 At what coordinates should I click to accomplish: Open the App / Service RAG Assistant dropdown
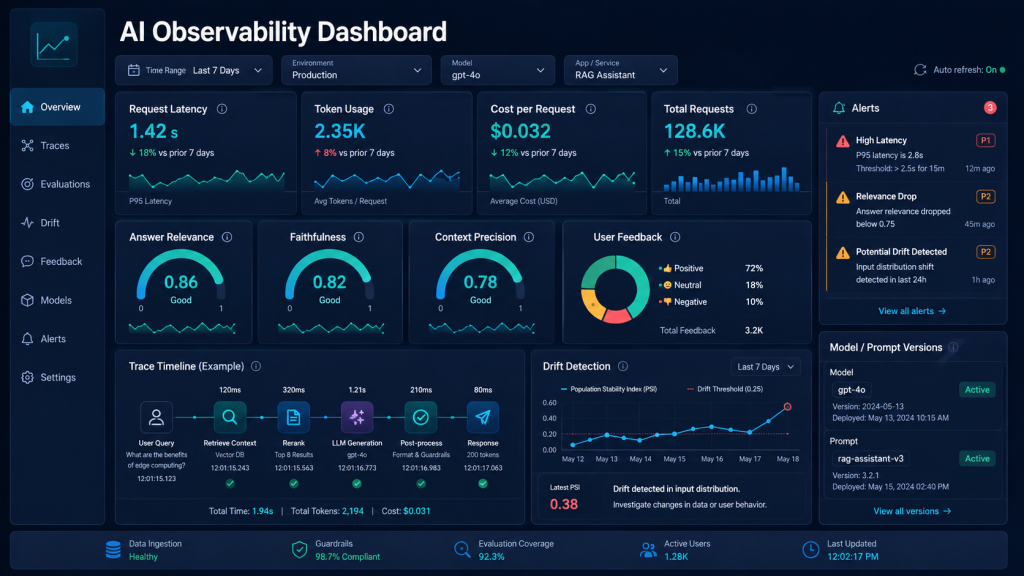click(620, 70)
